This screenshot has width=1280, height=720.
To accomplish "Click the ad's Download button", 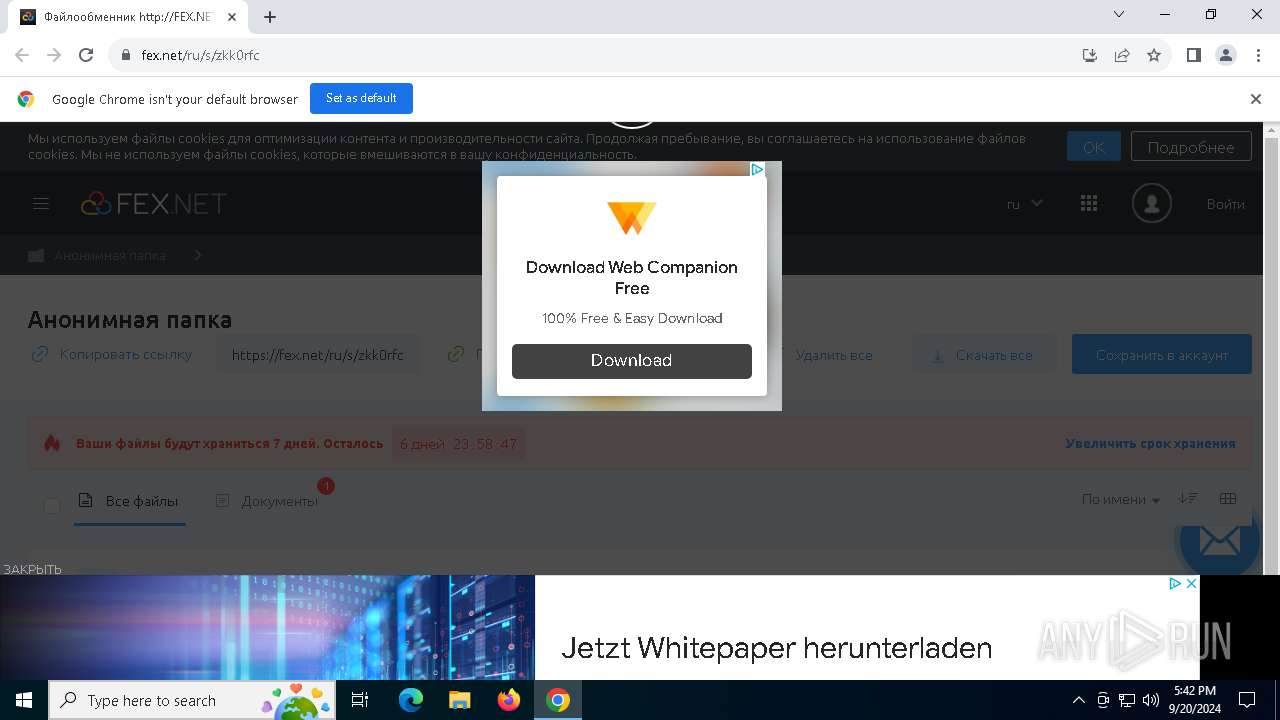I will [x=632, y=361].
